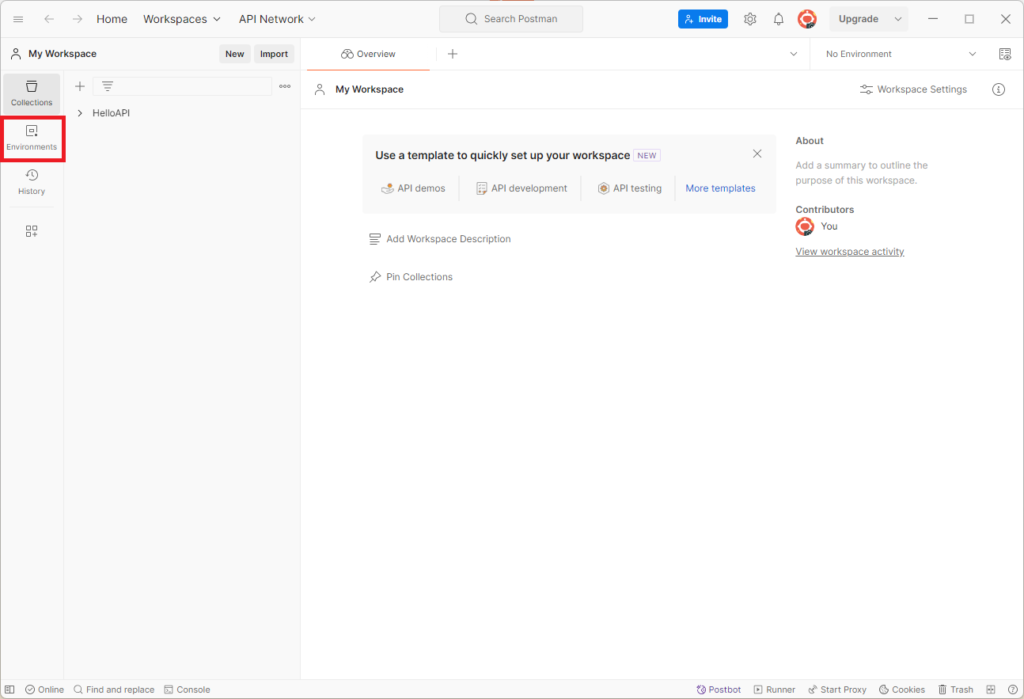Screen dimensions: 1024x699
Task: Go forward with the right arrow
Action: [77, 19]
